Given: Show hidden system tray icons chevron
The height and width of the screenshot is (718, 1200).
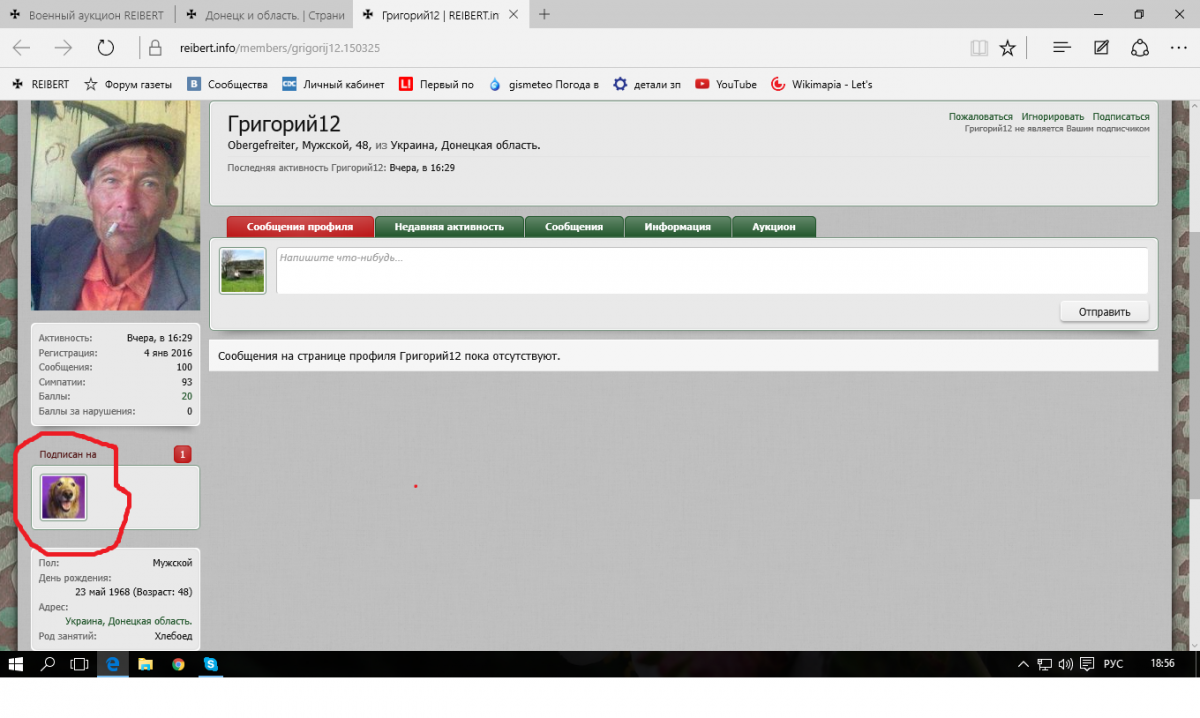Looking at the screenshot, I should coord(1023,664).
